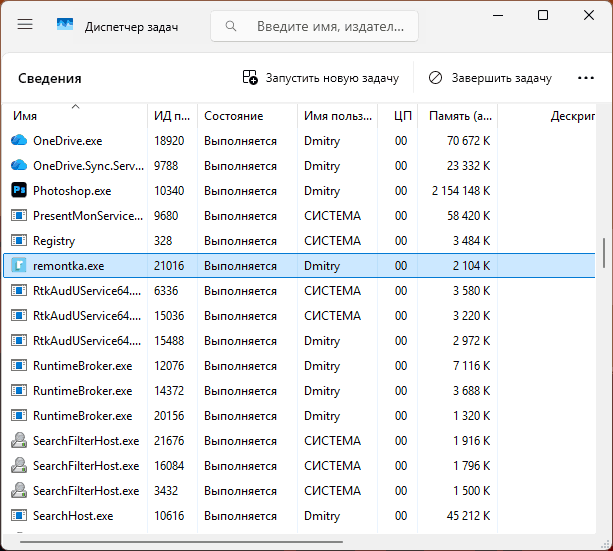Screen dimensions: 613x551
Task: Click the OneDrive.Sync.Service cloud icon
Action: pos(19,165)
